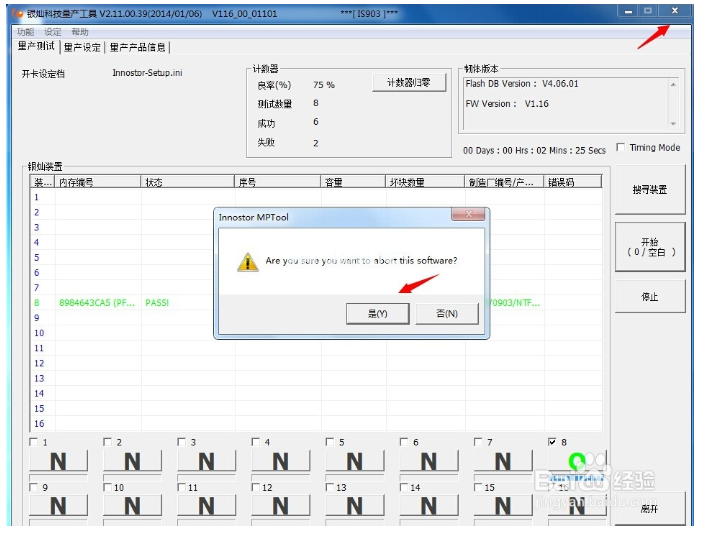Confirm abort with 是(Y) button

click(x=376, y=314)
